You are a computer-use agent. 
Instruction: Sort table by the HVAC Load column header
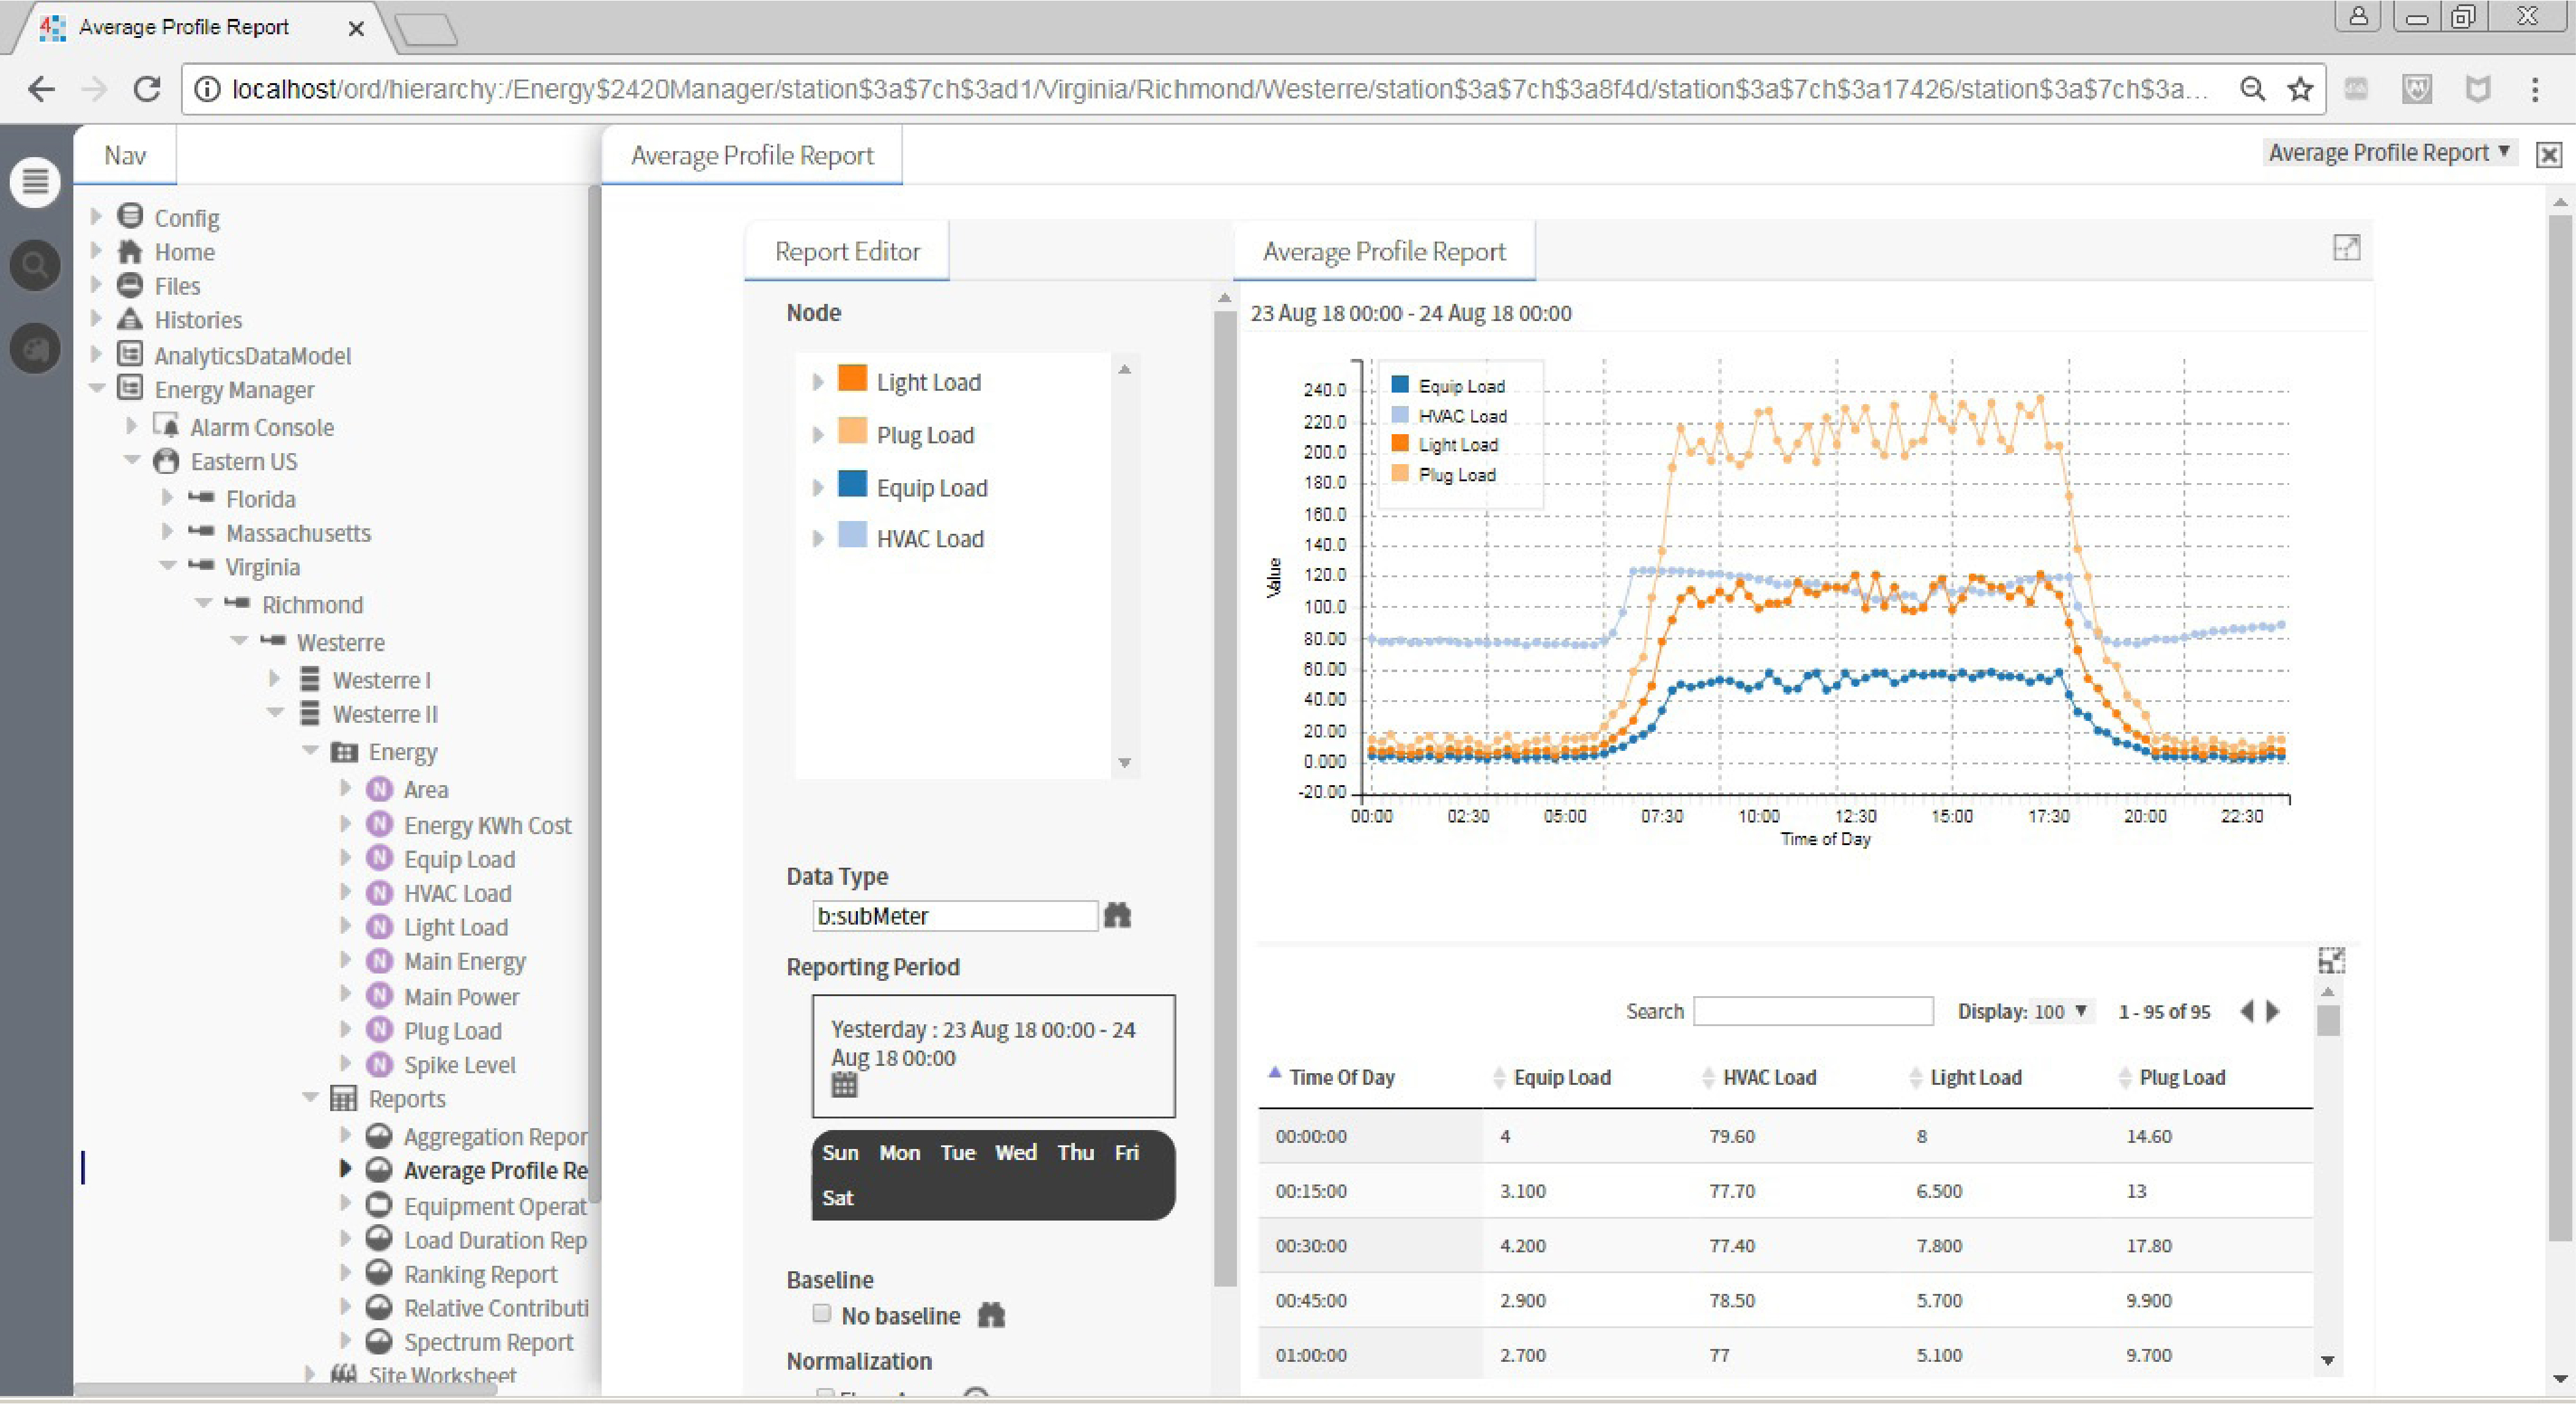click(1768, 1077)
